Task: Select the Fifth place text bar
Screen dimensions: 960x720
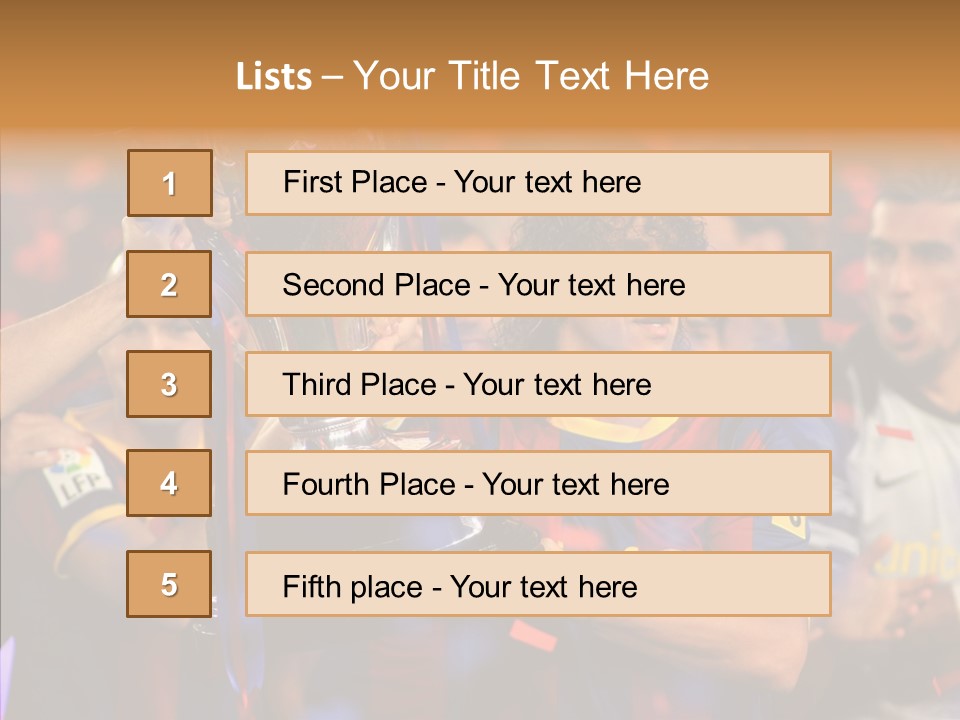Action: tap(538, 584)
